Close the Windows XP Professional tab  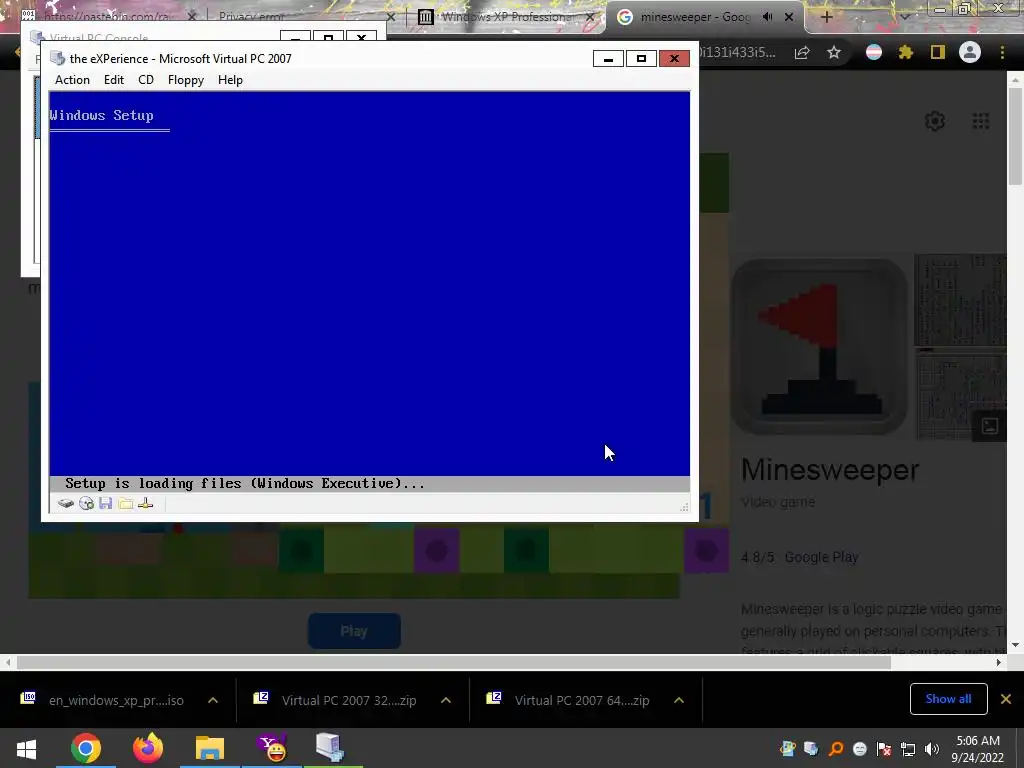pos(590,17)
